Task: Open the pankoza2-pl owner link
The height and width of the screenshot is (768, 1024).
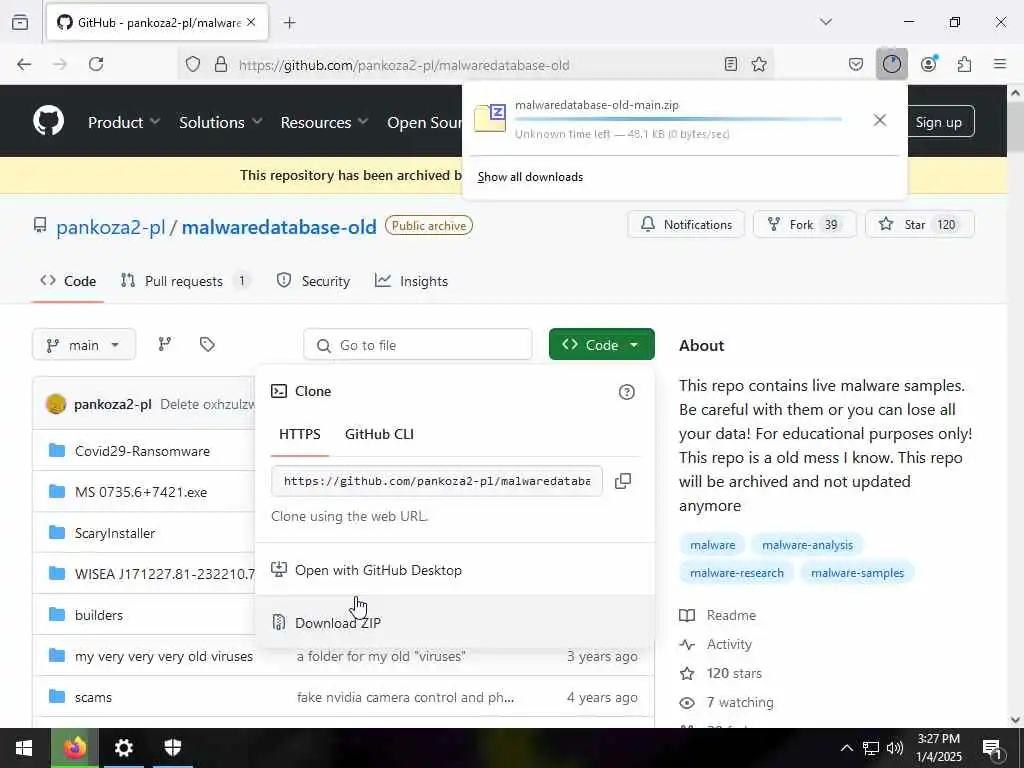Action: pos(110,227)
